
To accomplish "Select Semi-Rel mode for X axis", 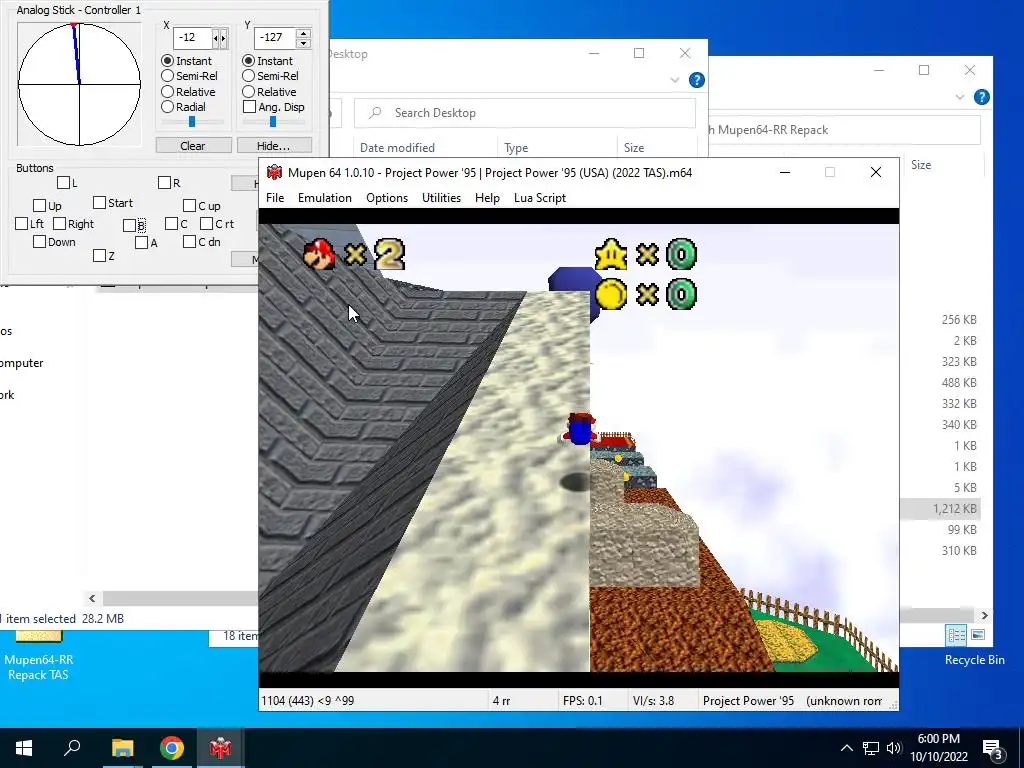I will pos(168,76).
